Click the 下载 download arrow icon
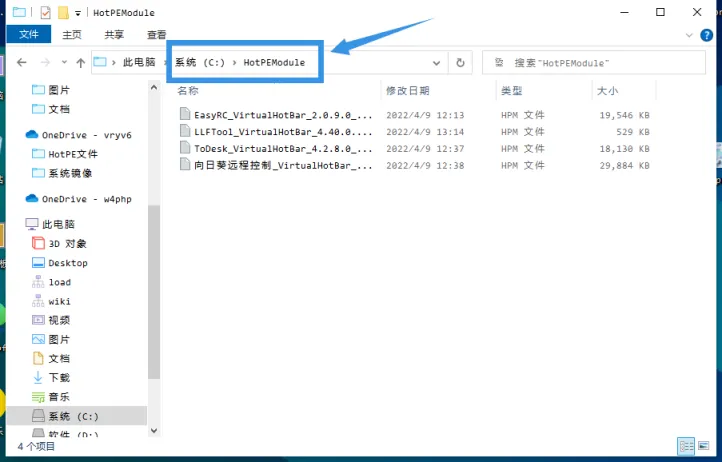This screenshot has width=722, height=462. [x=38, y=377]
